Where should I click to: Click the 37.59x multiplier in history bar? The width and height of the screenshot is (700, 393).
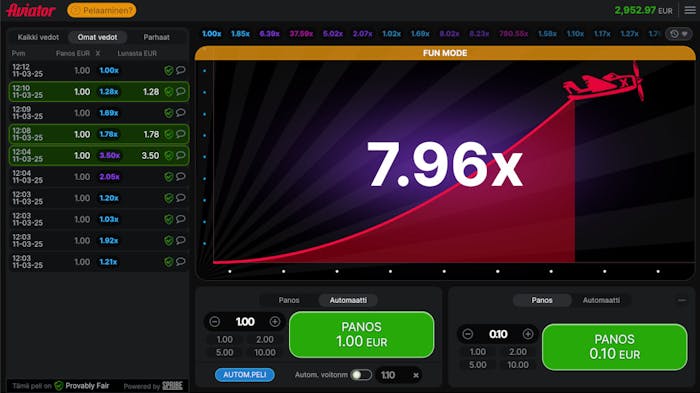301,34
